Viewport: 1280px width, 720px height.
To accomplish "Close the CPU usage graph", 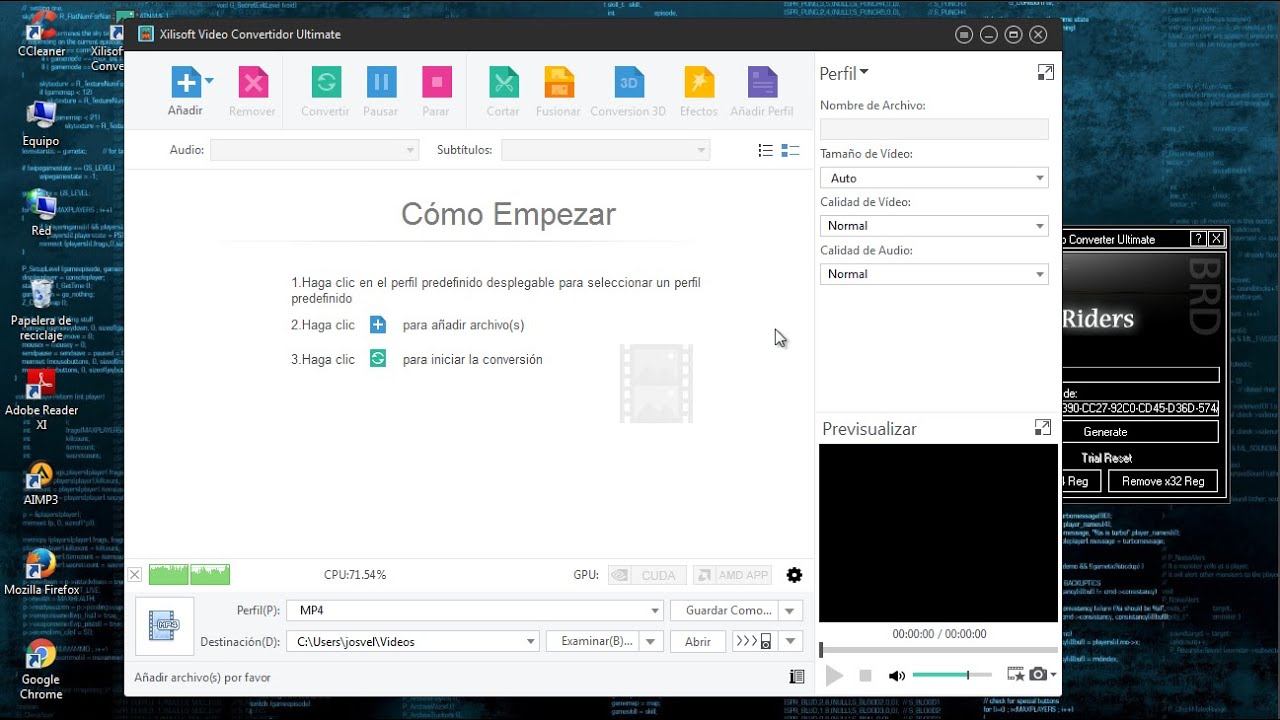I will 135,575.
